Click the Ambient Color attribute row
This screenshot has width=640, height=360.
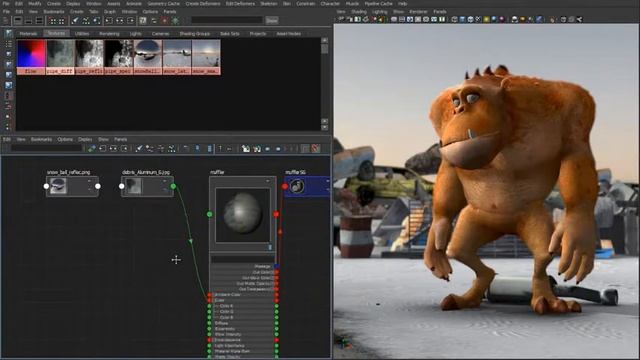pyautogui.click(x=243, y=295)
